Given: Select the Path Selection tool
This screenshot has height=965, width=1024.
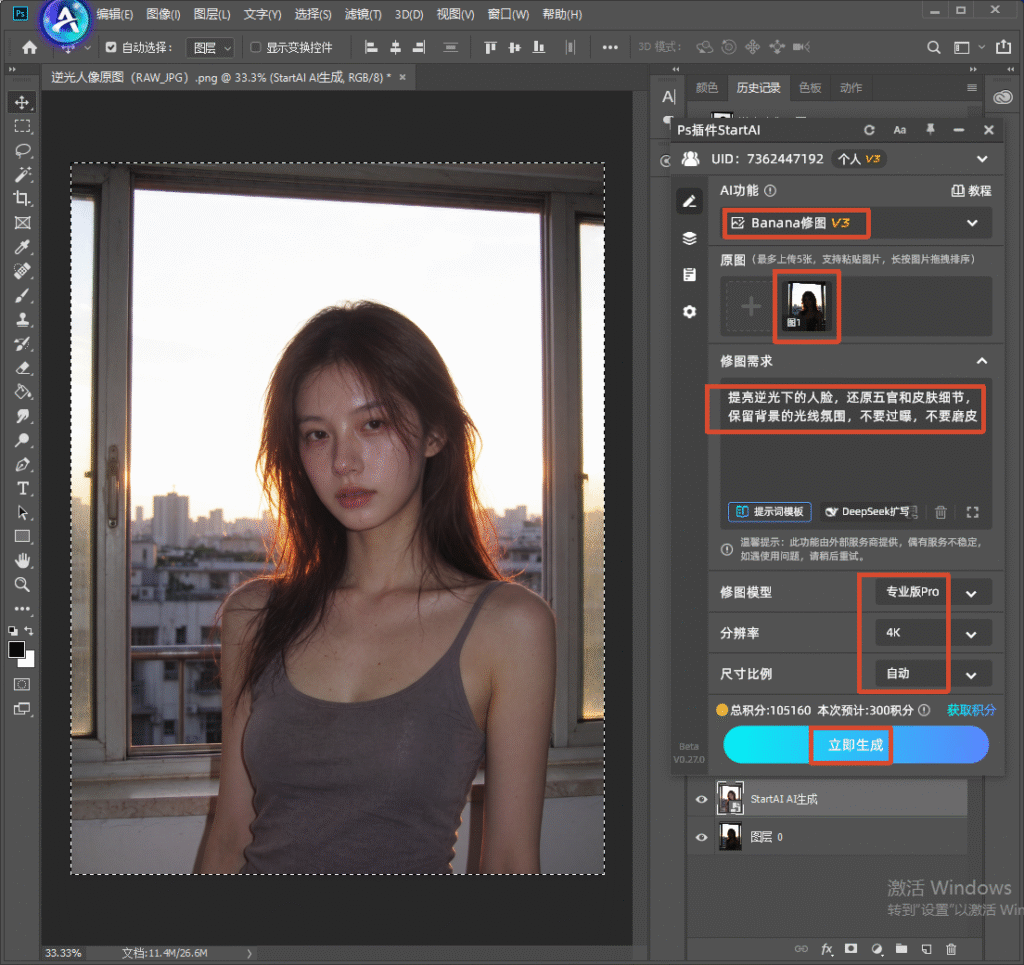Looking at the screenshot, I should point(22,513).
